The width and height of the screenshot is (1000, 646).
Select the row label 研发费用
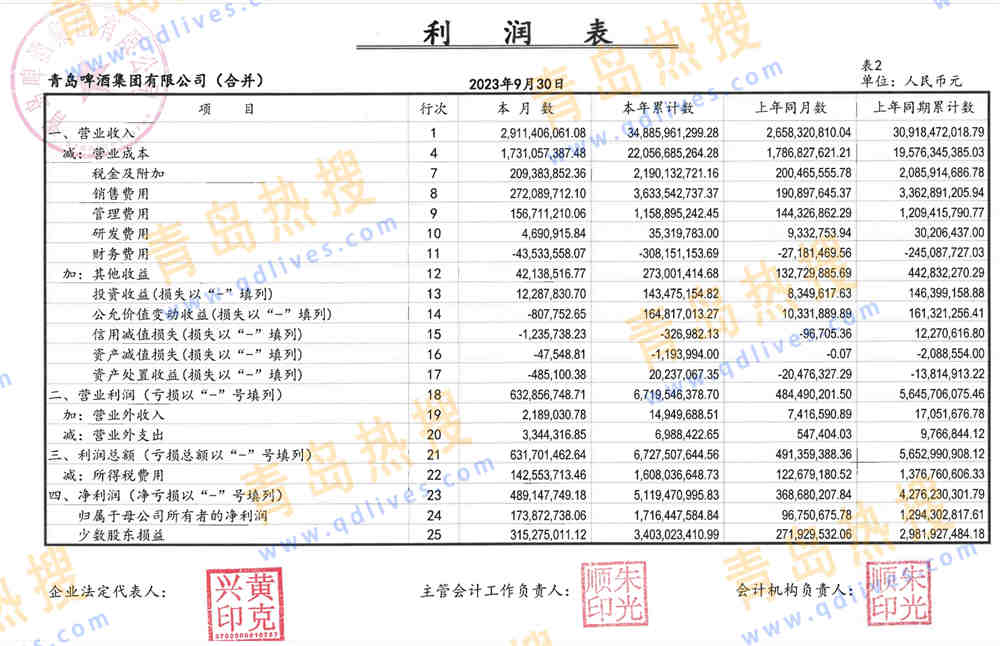coord(121,233)
